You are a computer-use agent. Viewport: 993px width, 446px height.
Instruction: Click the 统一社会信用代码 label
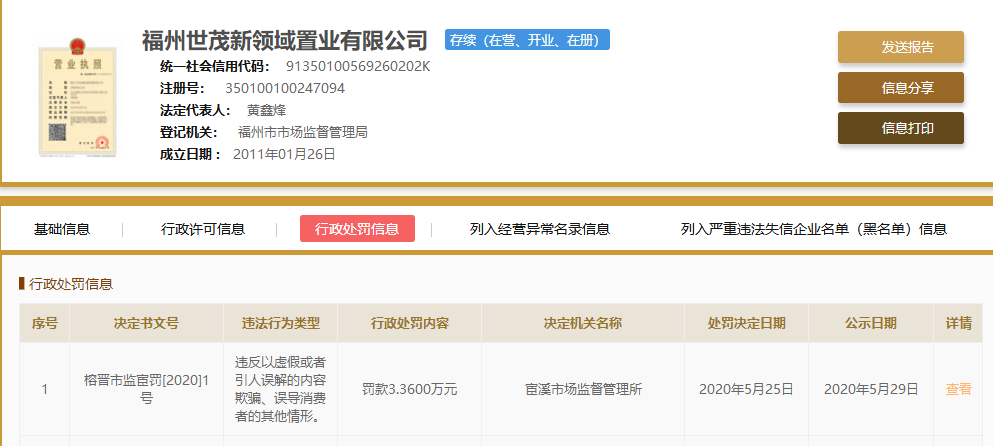click(215, 67)
